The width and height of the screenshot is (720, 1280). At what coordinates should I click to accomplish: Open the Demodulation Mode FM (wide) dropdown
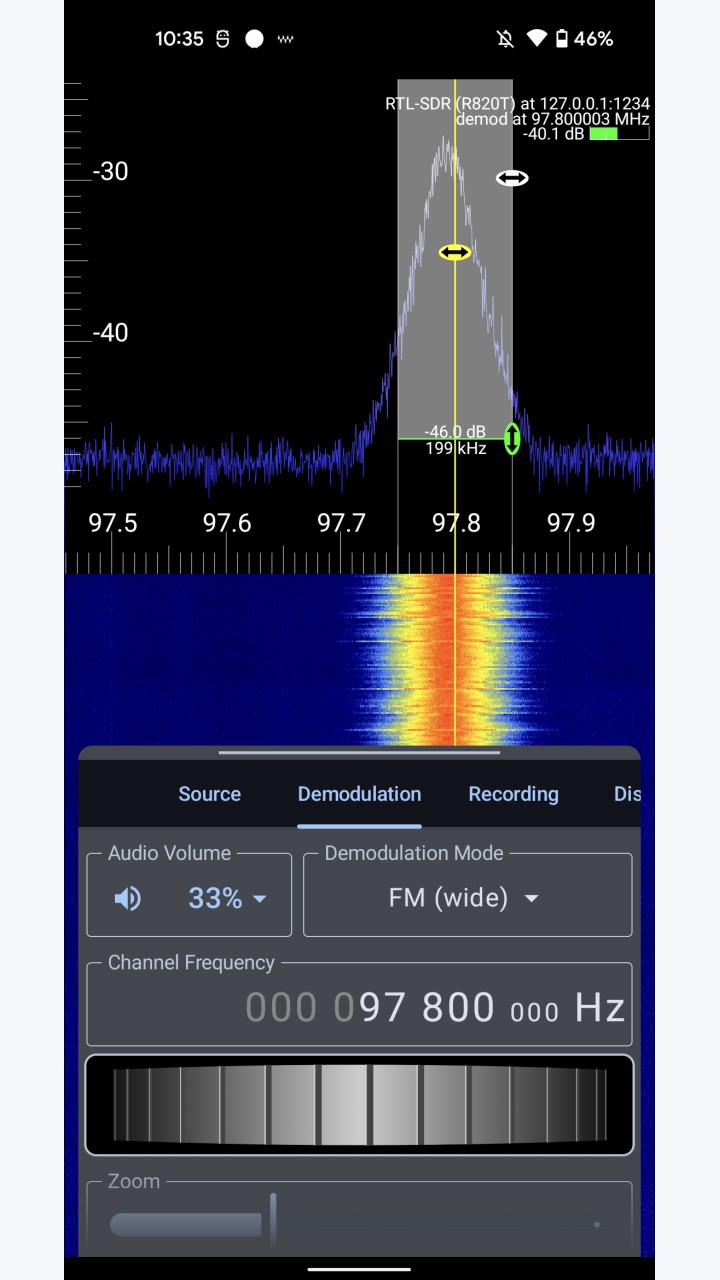tap(464, 897)
